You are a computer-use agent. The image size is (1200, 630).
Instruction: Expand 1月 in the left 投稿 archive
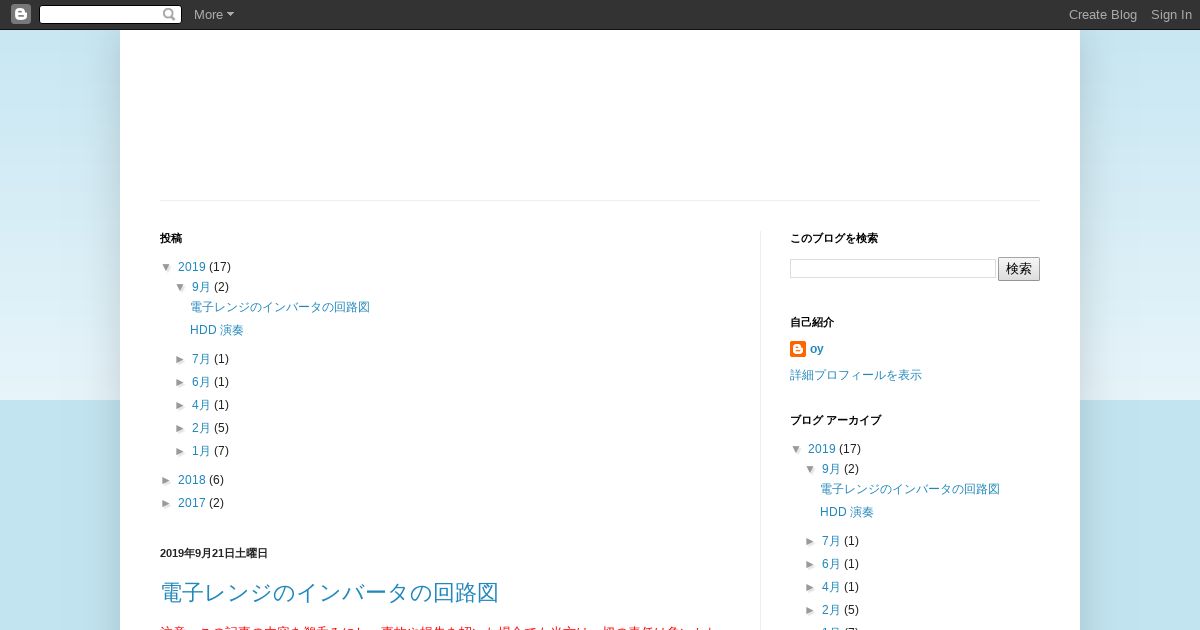[181, 452]
